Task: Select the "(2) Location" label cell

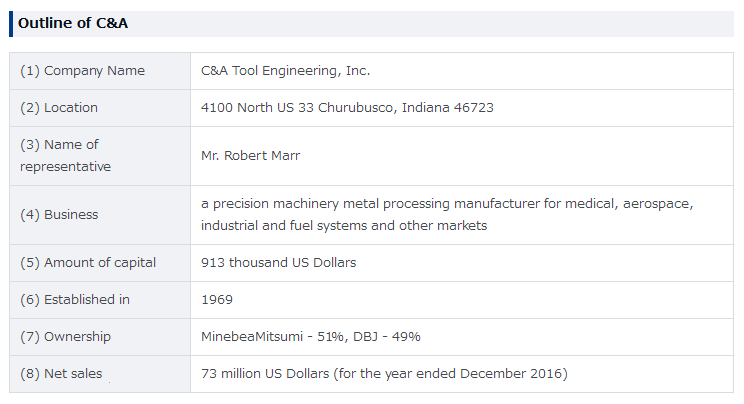Action: tap(59, 108)
